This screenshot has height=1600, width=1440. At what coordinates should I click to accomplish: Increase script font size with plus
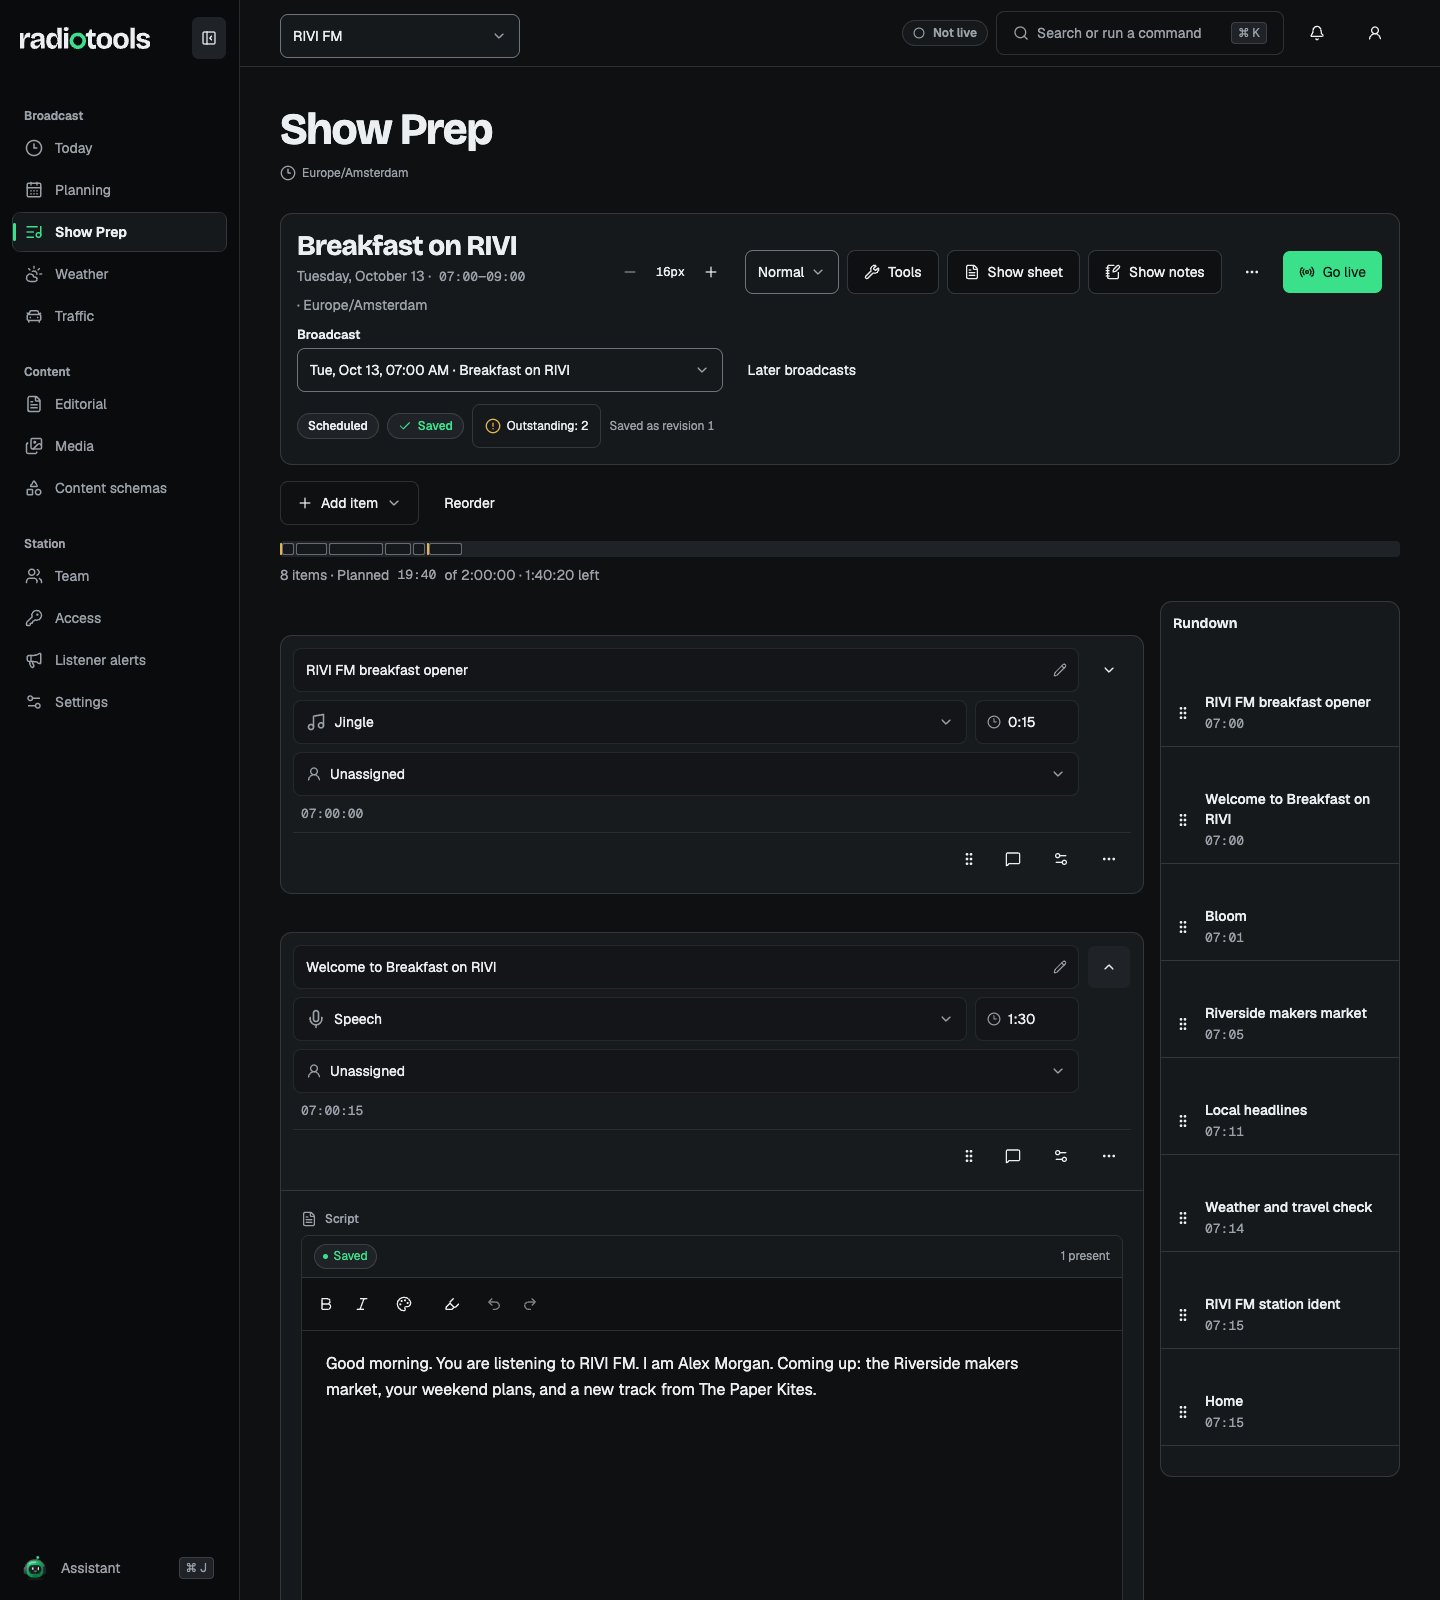click(711, 272)
